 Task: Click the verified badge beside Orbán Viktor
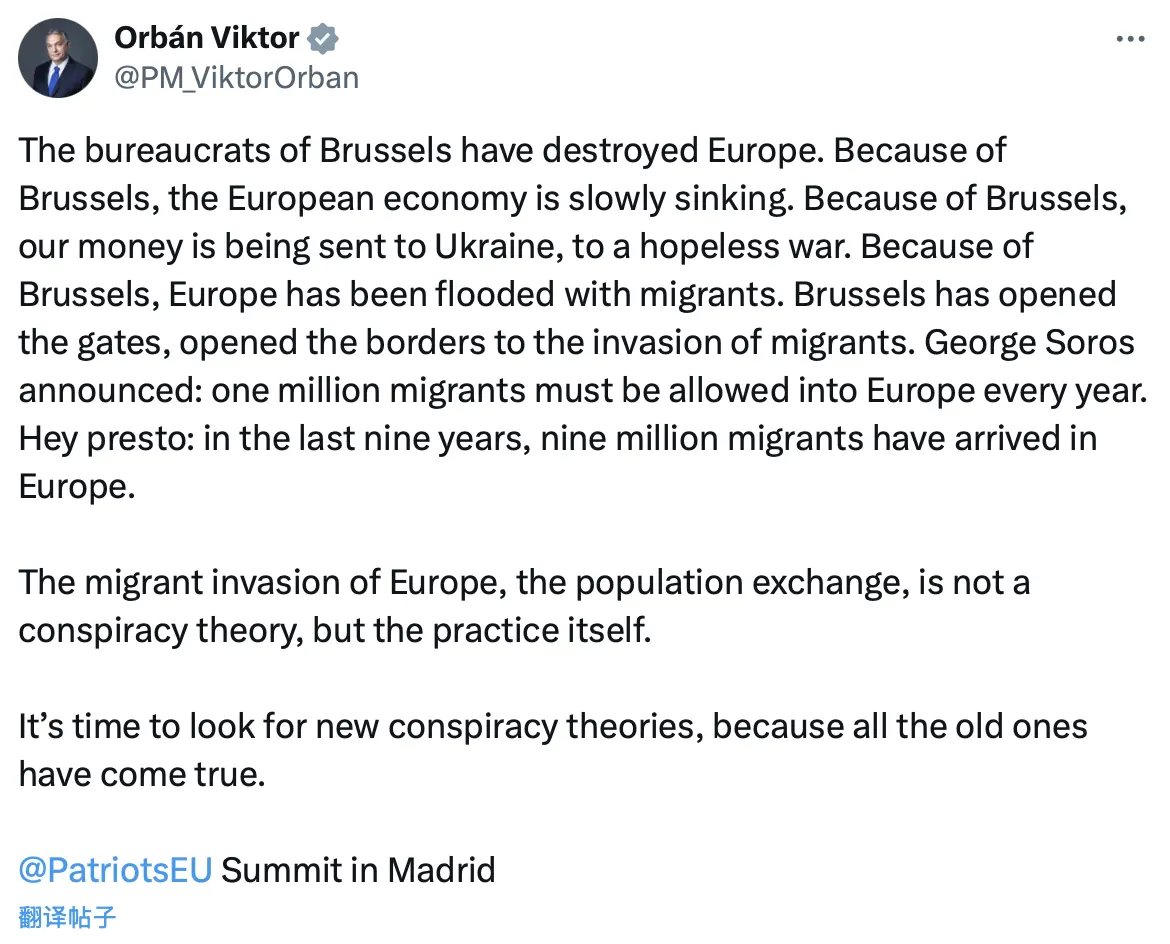(x=323, y=39)
